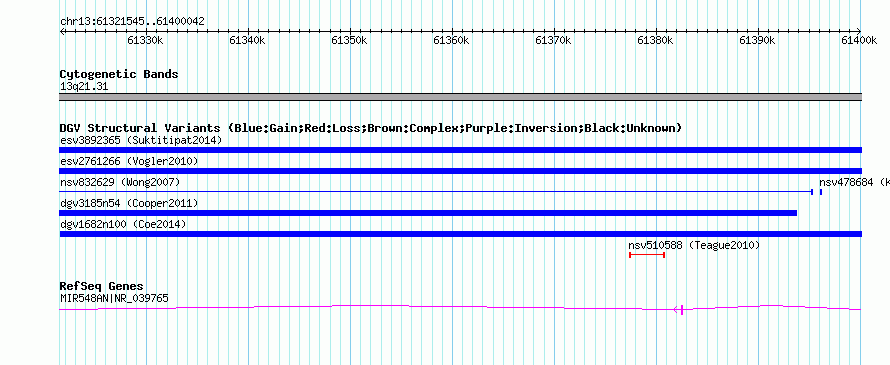Click the 61380k ruler tick label
Screen dimensions: 890x365
[655, 40]
